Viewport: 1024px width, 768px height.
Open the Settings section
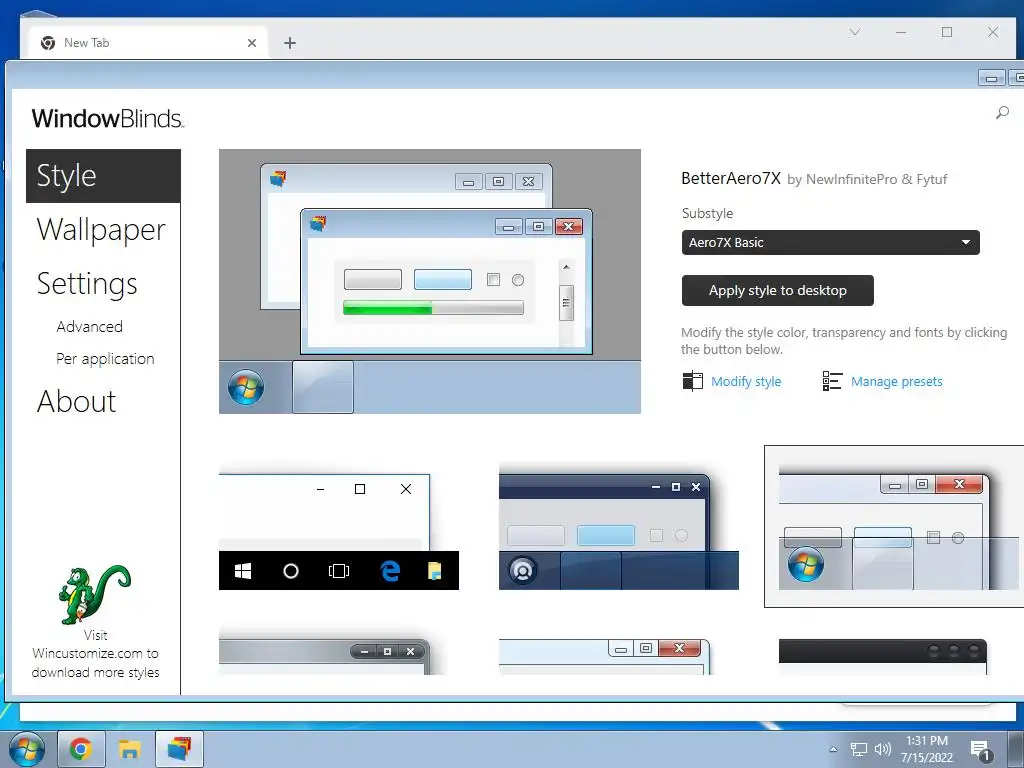coord(87,283)
